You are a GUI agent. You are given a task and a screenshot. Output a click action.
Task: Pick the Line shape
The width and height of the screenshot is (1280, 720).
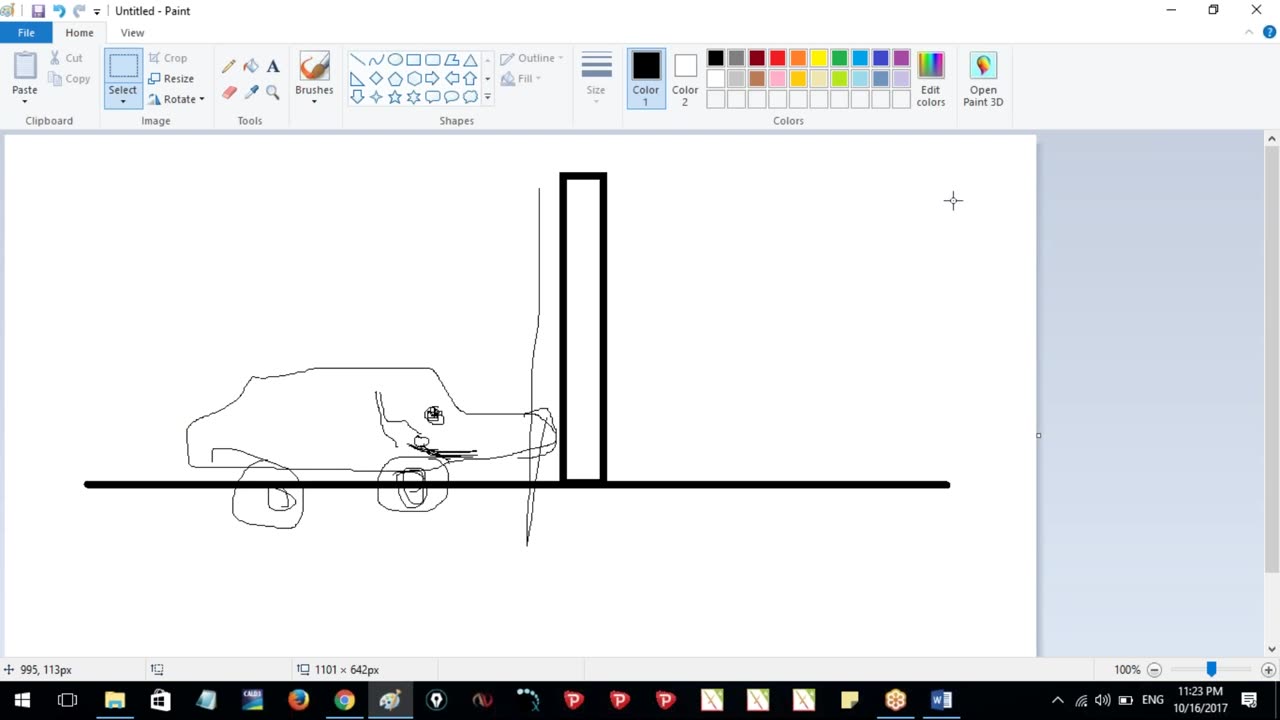point(357,60)
